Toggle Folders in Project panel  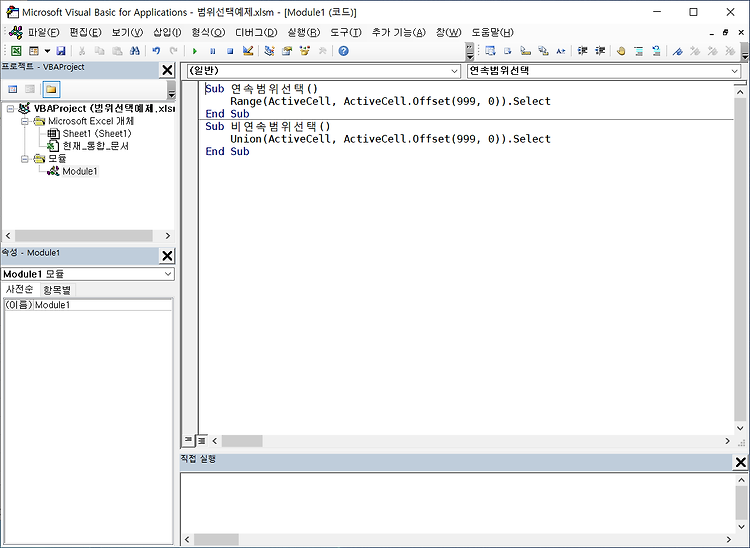point(51,89)
